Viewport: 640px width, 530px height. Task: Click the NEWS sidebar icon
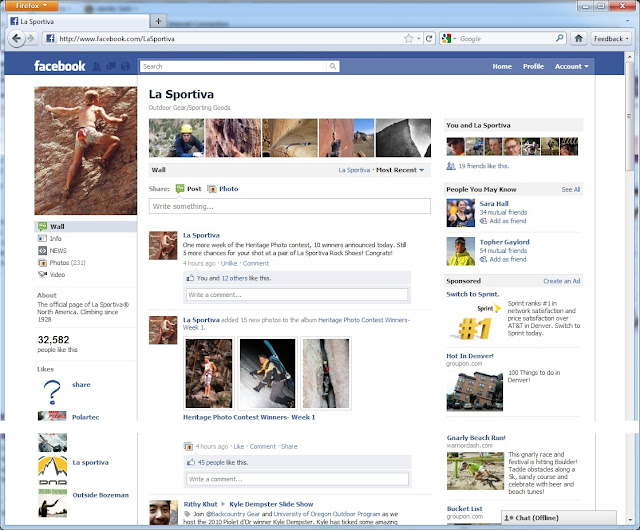pyautogui.click(x=42, y=250)
